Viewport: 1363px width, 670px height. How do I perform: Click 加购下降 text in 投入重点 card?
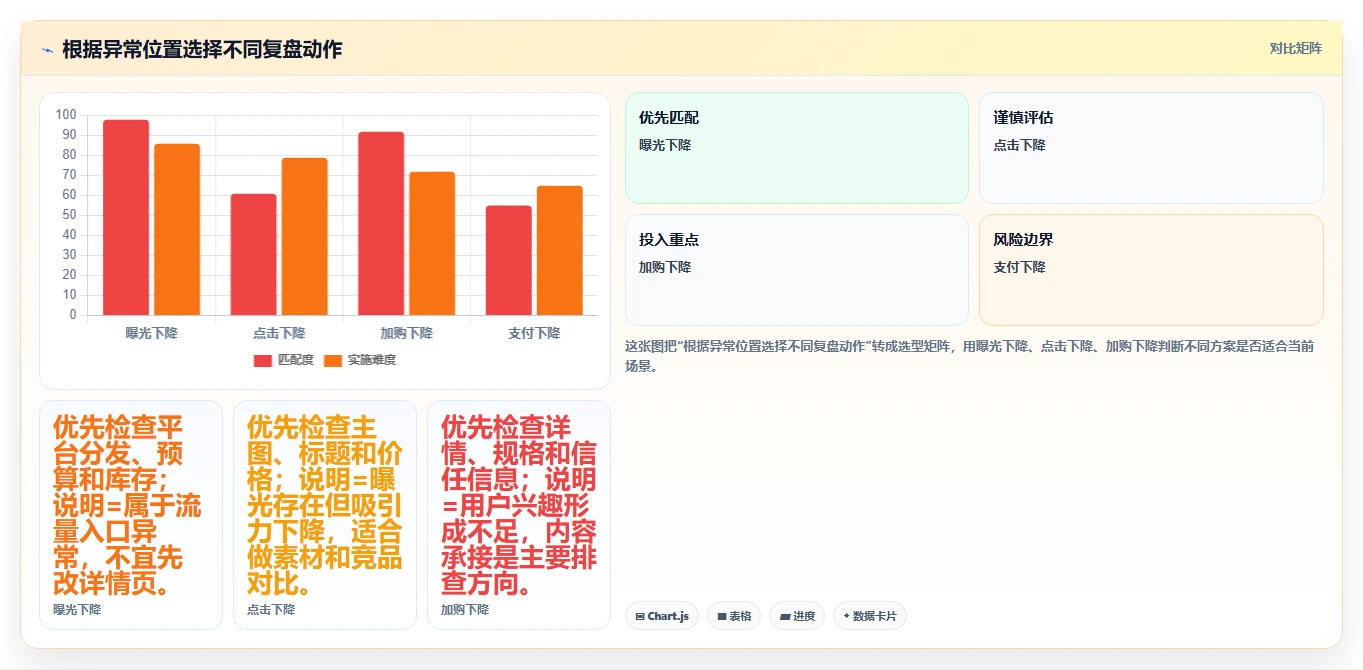tap(665, 267)
